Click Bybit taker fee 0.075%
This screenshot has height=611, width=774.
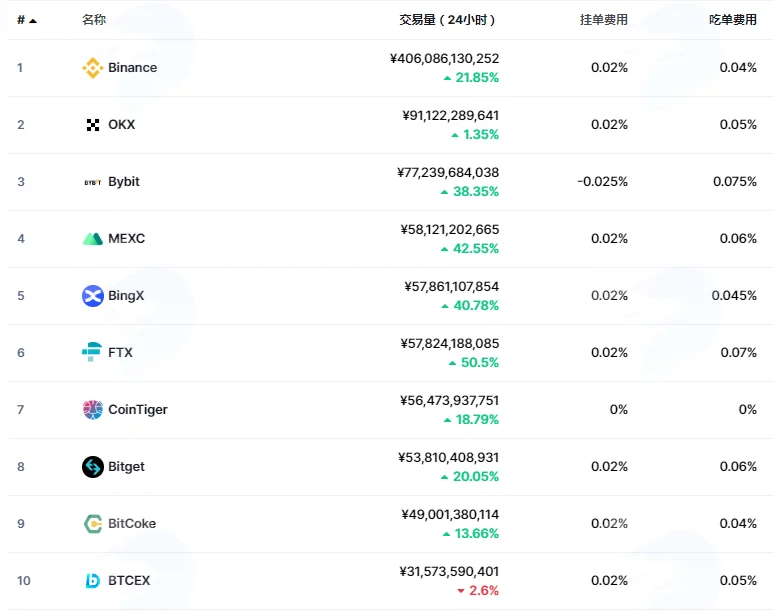tap(735, 182)
